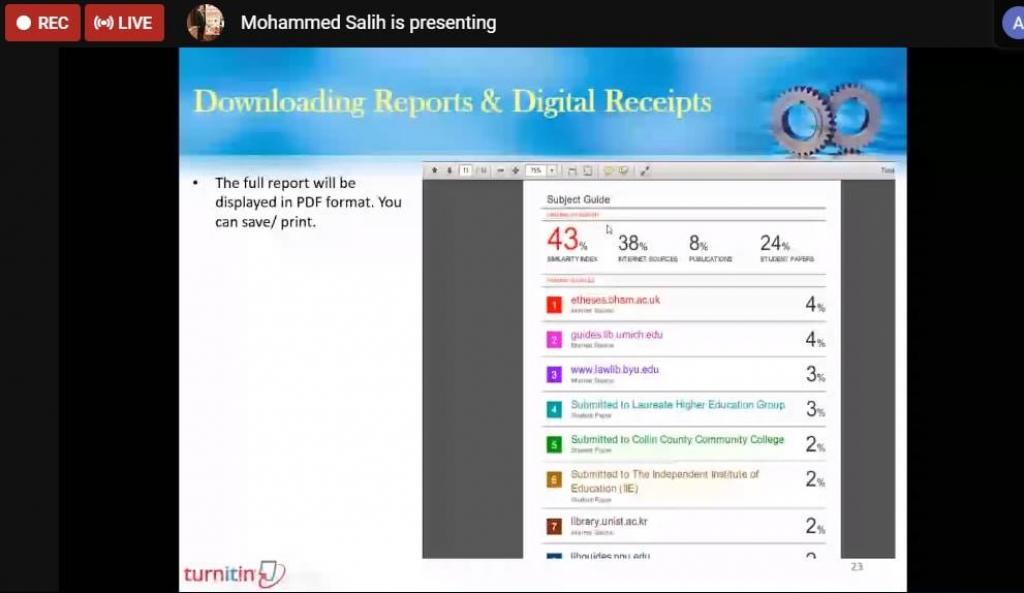Image resolution: width=1024 pixels, height=593 pixels.
Task: Zoom out using the minus icon
Action: tap(500, 171)
